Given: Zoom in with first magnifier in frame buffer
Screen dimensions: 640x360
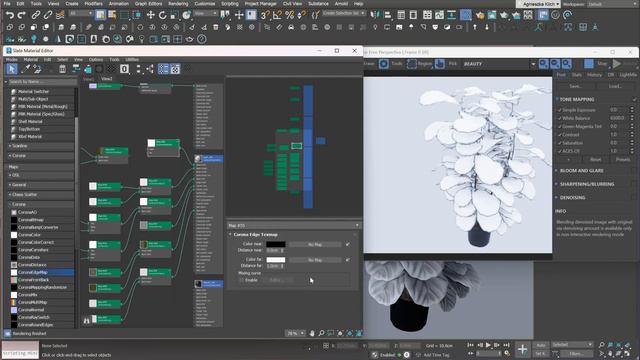Looking at the screenshot, I should pyautogui.click(x=544, y=64).
